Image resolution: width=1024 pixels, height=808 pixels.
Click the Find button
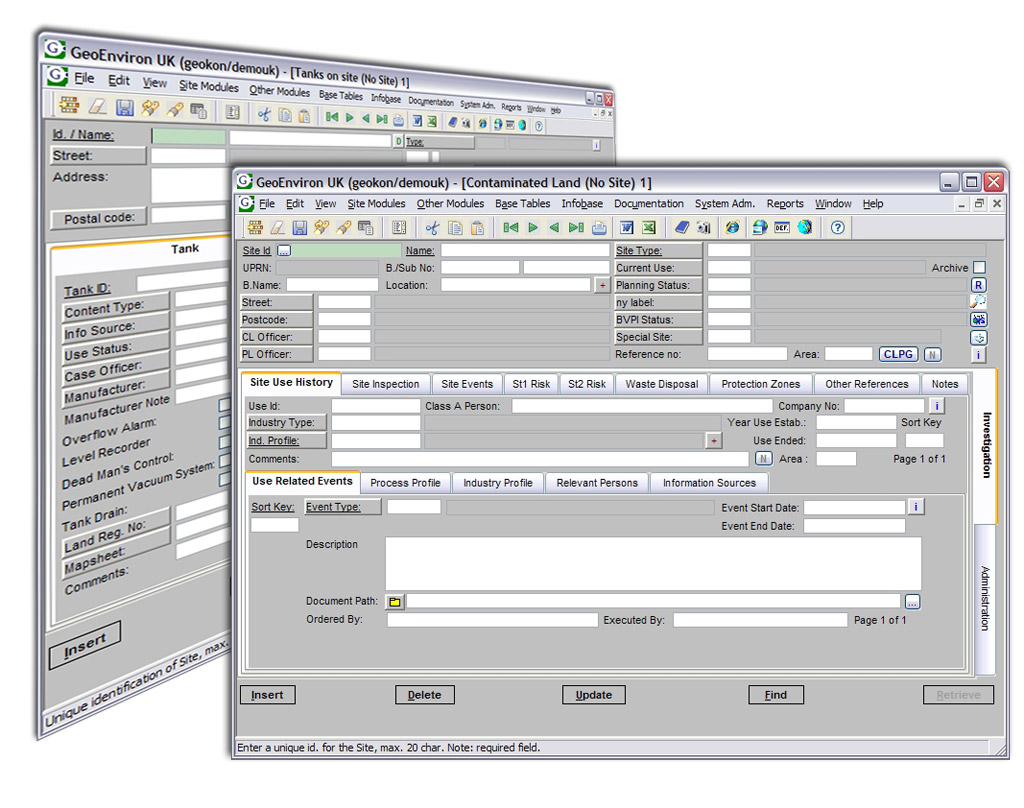(776, 695)
